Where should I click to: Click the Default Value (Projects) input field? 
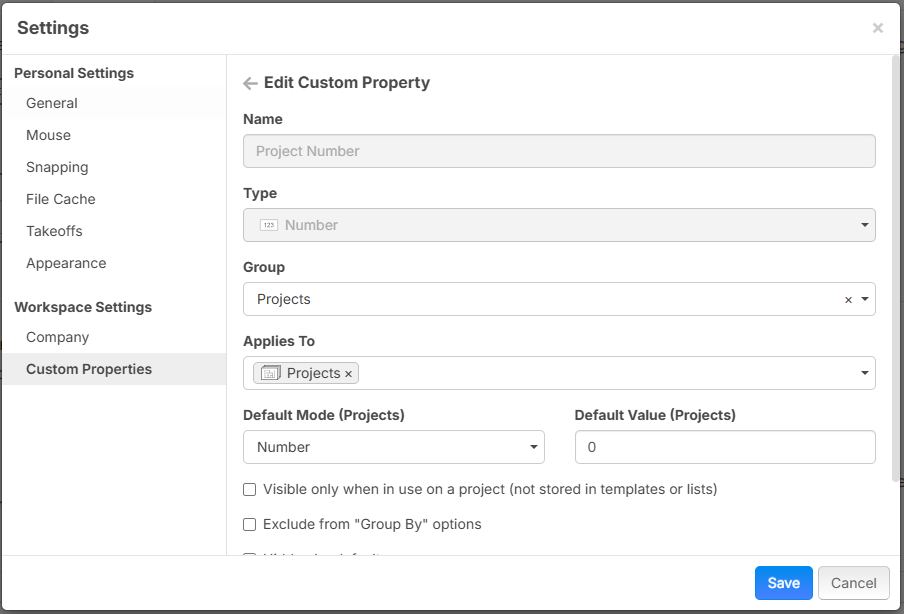pyautogui.click(x=725, y=447)
